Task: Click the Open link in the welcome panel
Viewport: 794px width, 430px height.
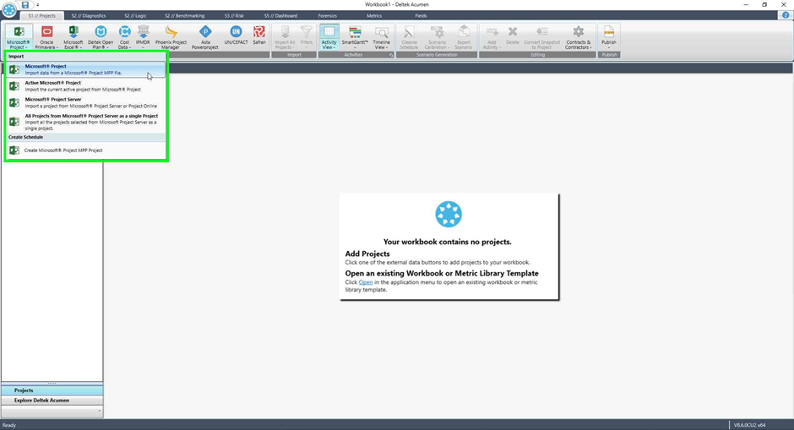Action: [366, 282]
